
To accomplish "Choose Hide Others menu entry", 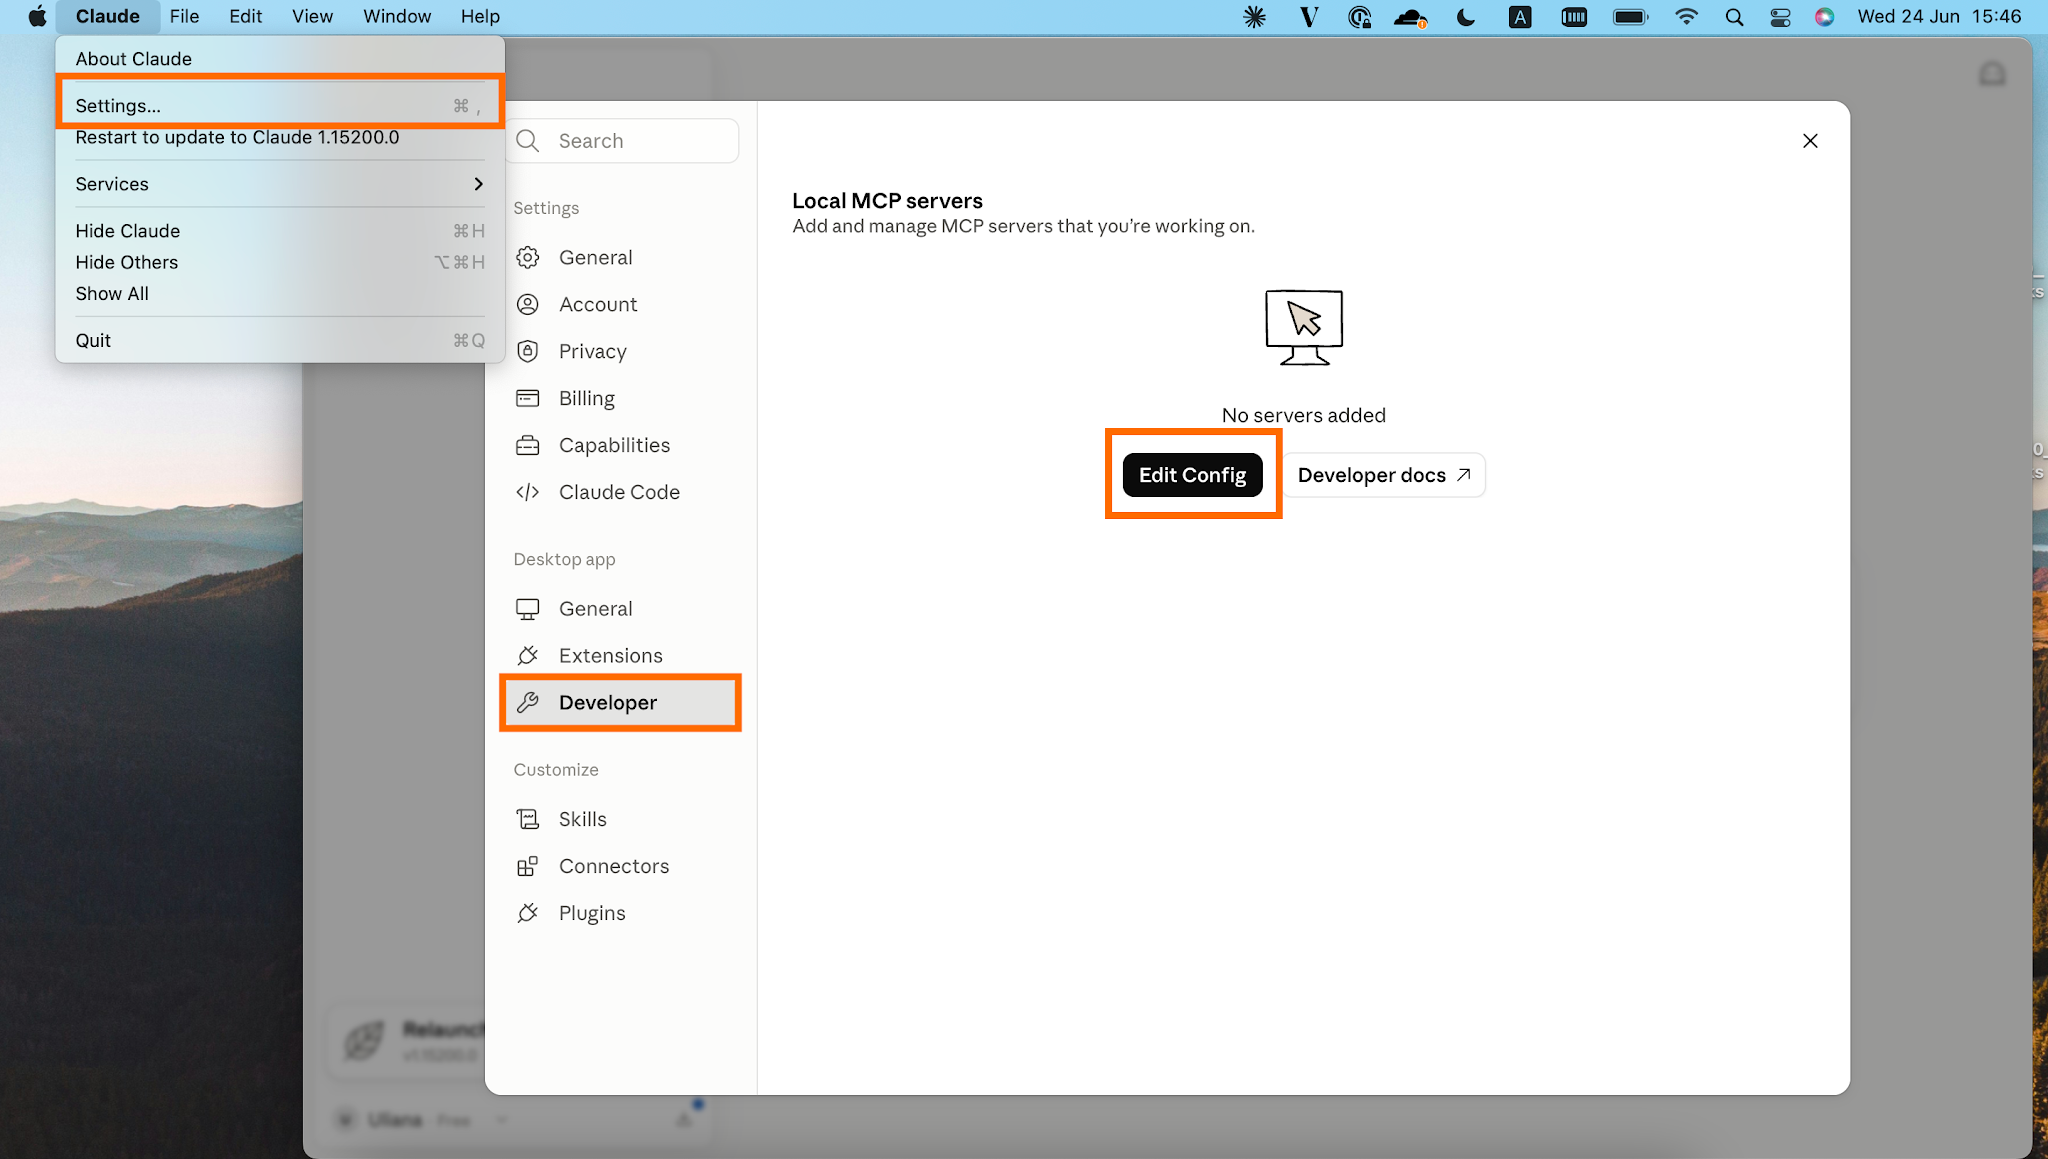I will click(x=280, y=262).
